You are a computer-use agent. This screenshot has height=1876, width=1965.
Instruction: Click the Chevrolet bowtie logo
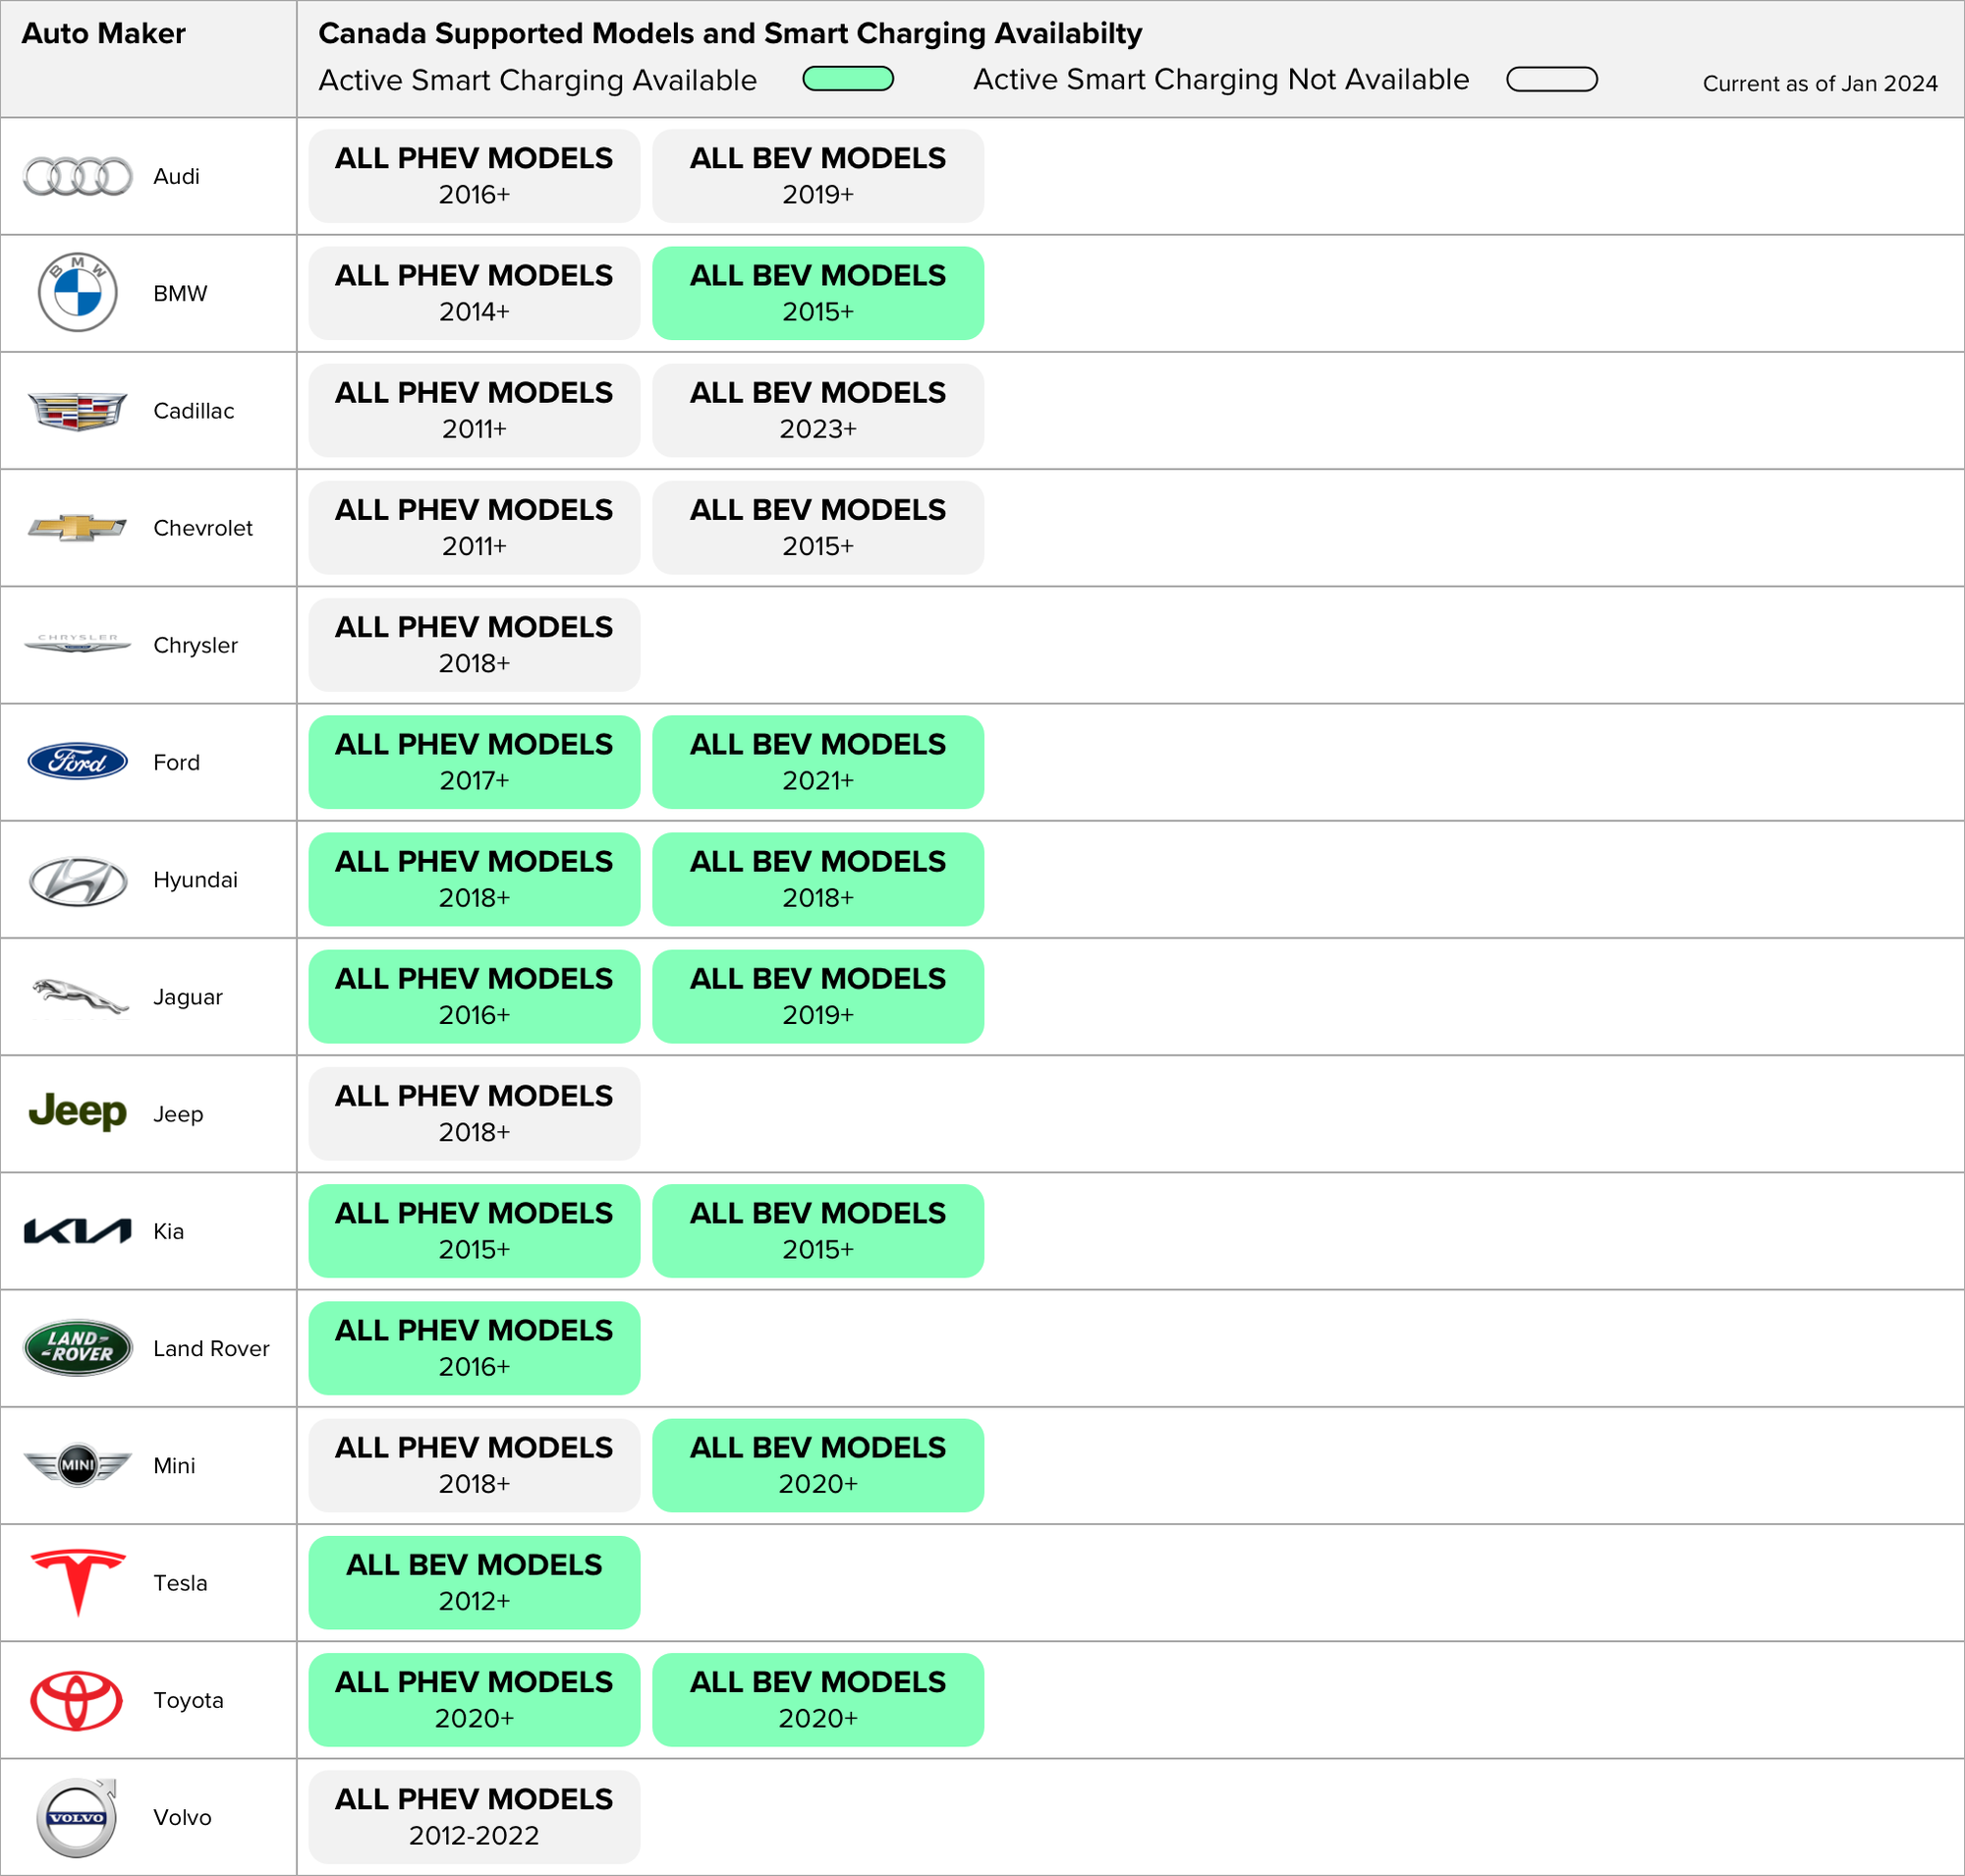pyautogui.click(x=77, y=528)
